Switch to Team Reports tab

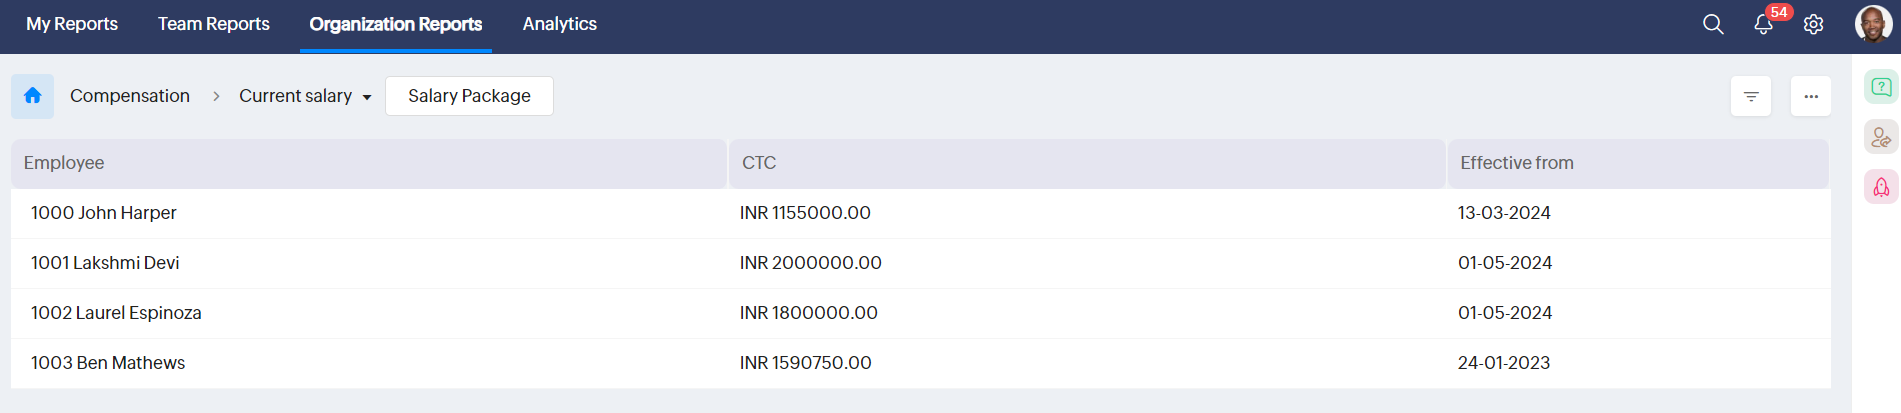click(214, 24)
